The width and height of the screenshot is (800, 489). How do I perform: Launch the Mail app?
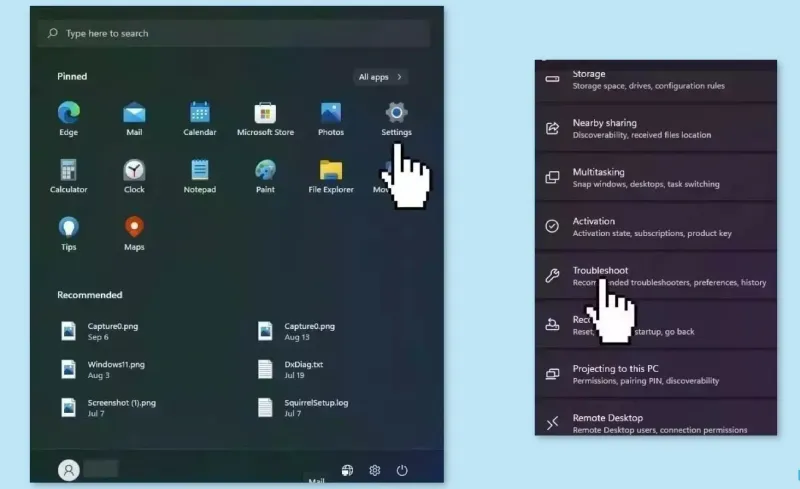pos(134,113)
